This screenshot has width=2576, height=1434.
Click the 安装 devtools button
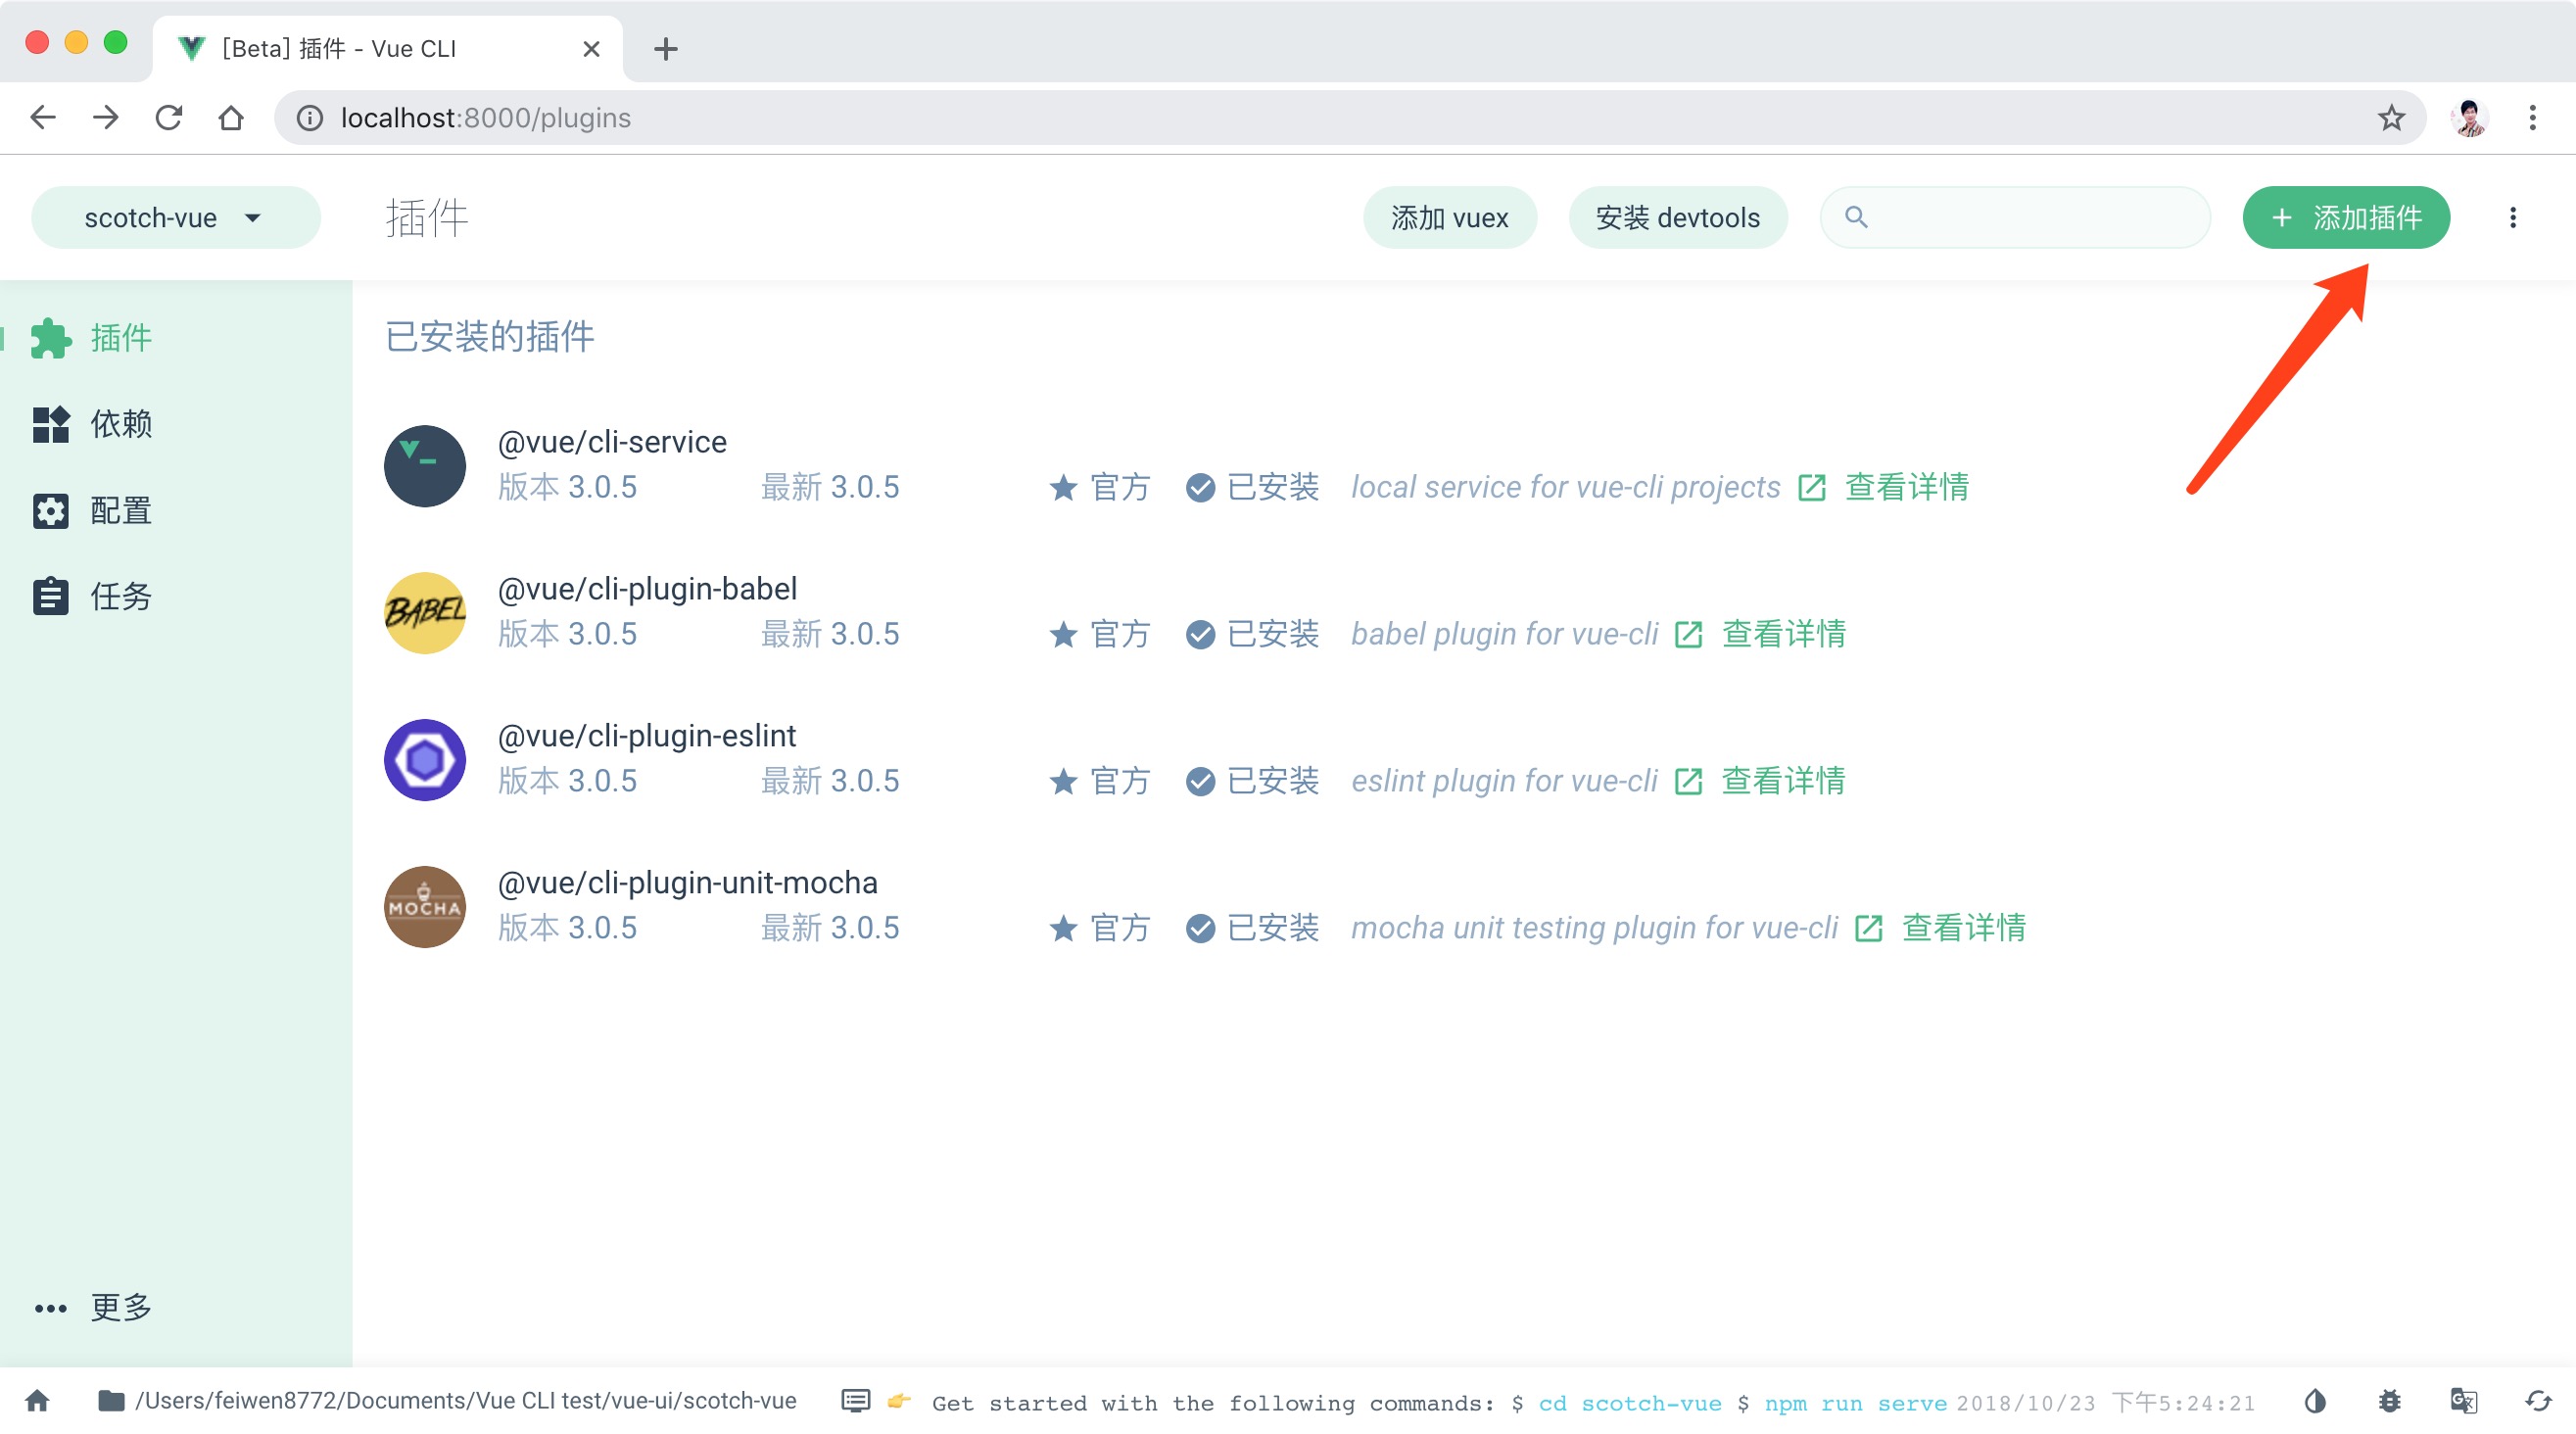click(1677, 217)
